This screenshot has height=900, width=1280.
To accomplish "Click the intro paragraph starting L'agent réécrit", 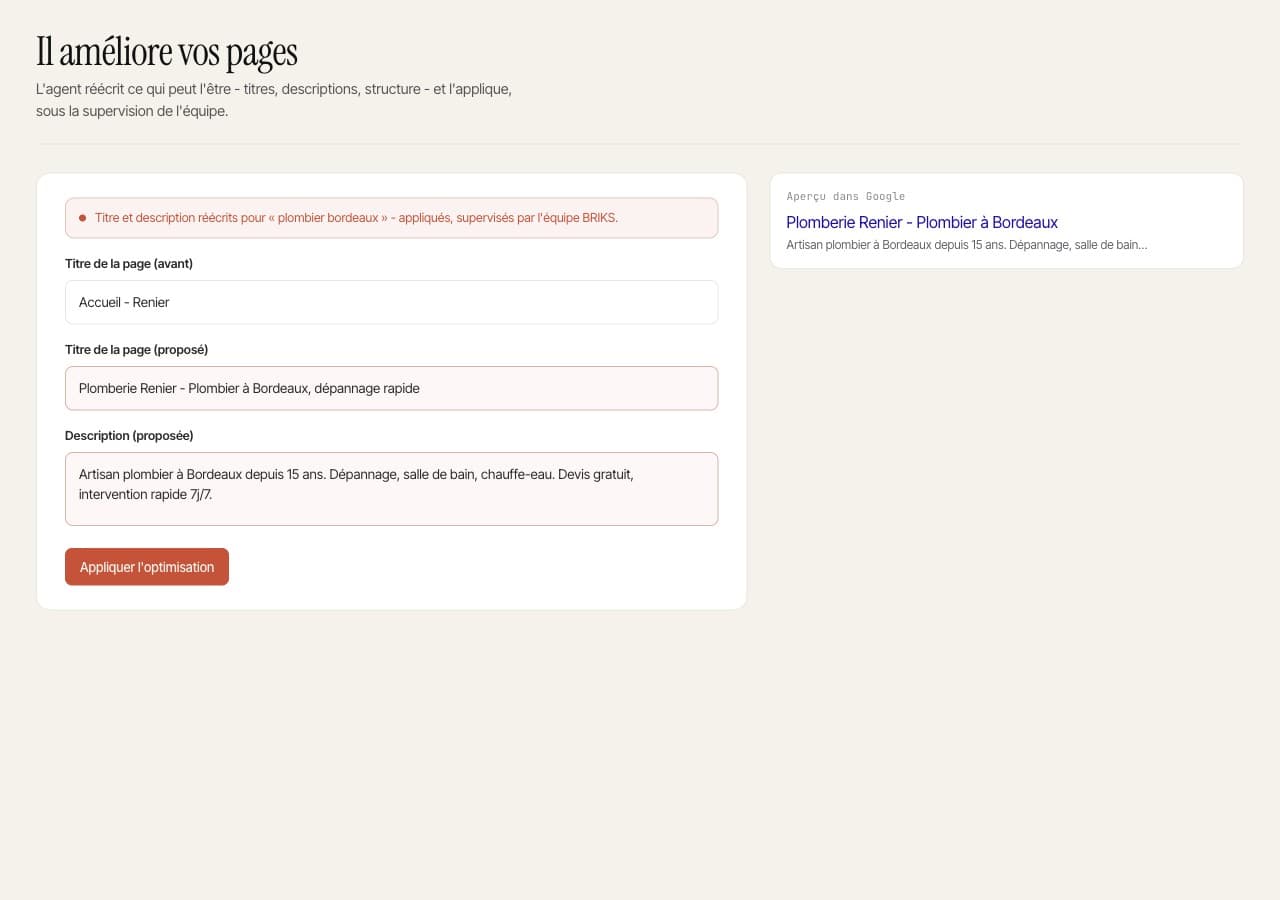I will [x=274, y=100].
